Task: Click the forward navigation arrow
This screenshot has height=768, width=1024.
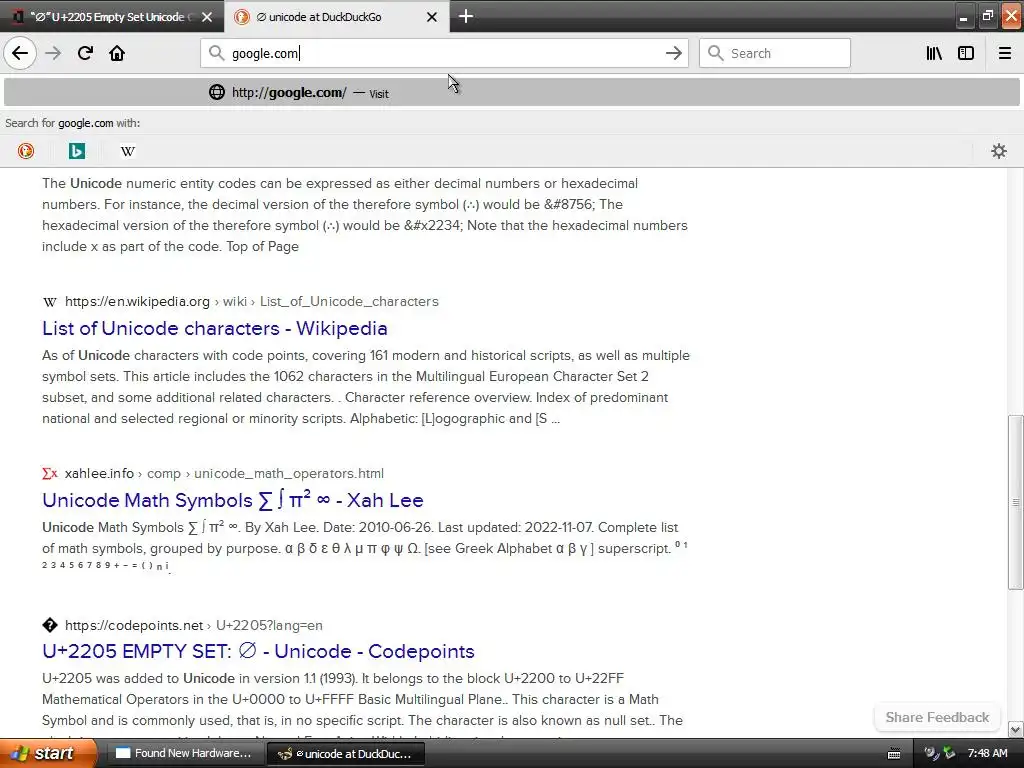Action: 53,53
